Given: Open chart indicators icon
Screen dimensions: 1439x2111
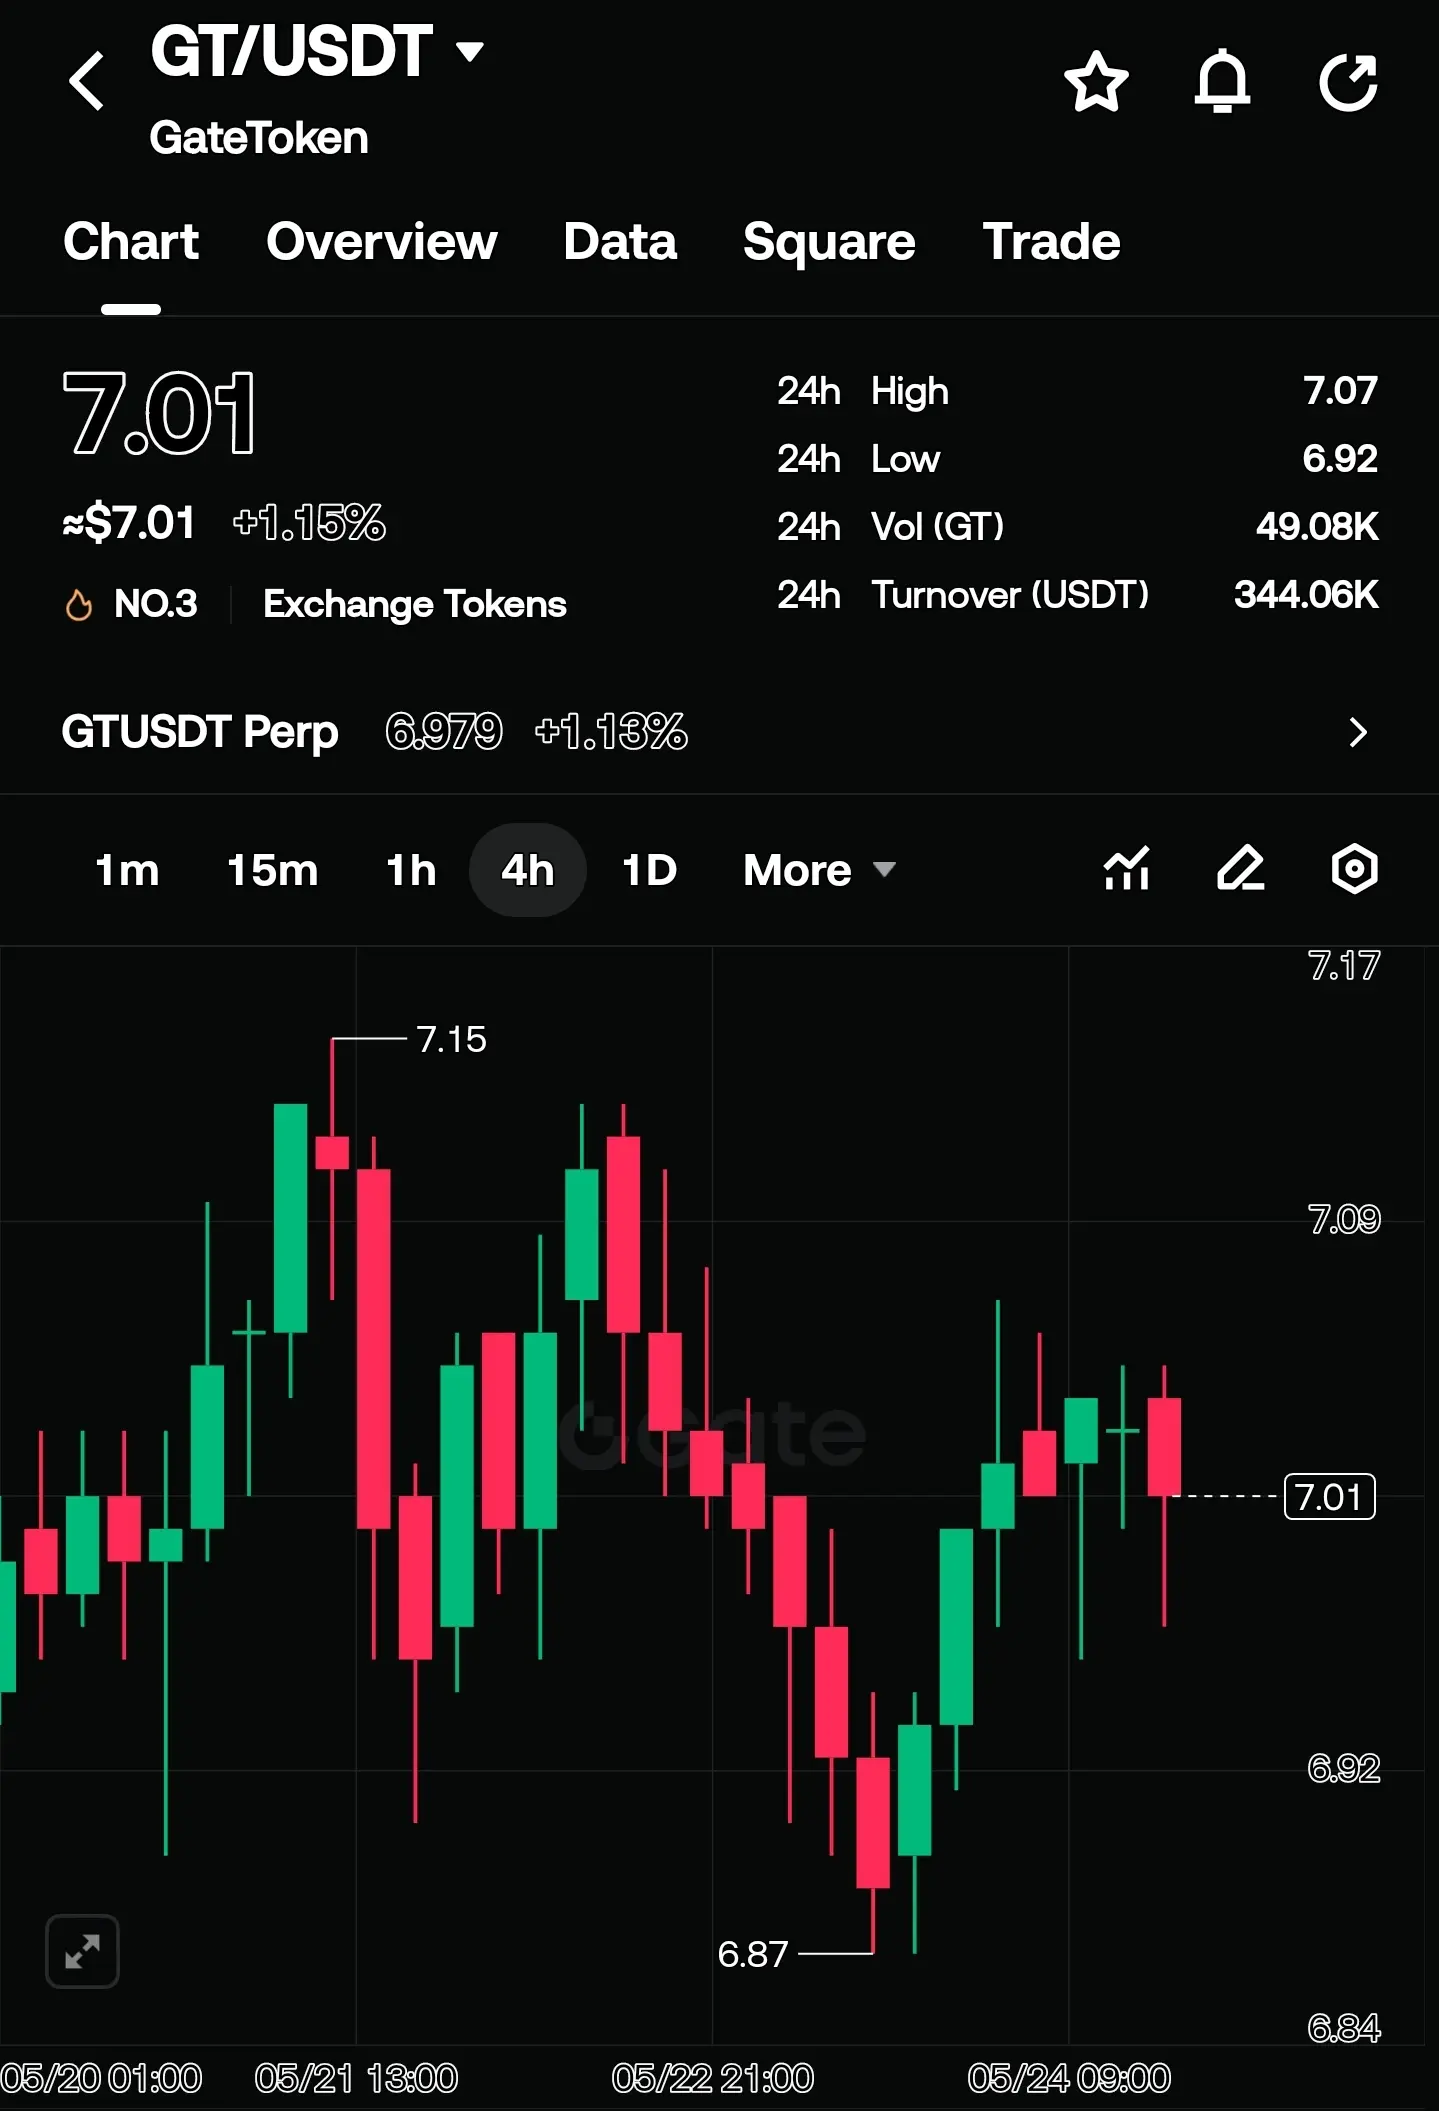Looking at the screenshot, I should (1126, 868).
